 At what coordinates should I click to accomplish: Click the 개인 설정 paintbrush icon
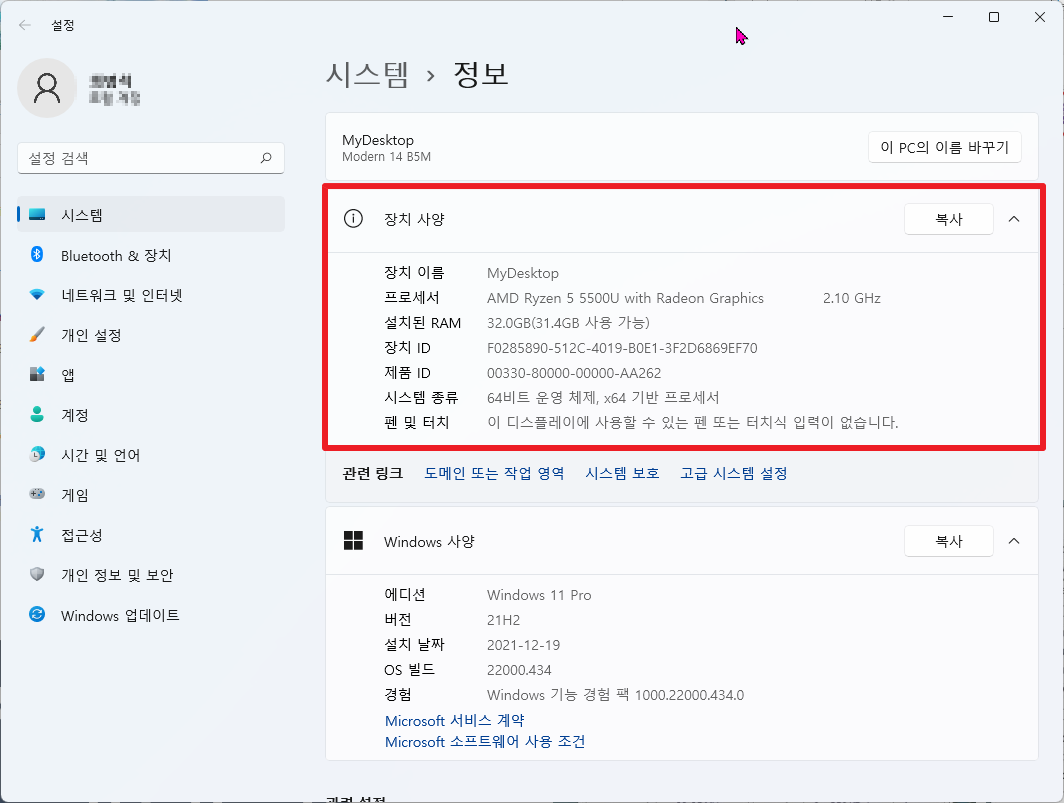[37, 335]
